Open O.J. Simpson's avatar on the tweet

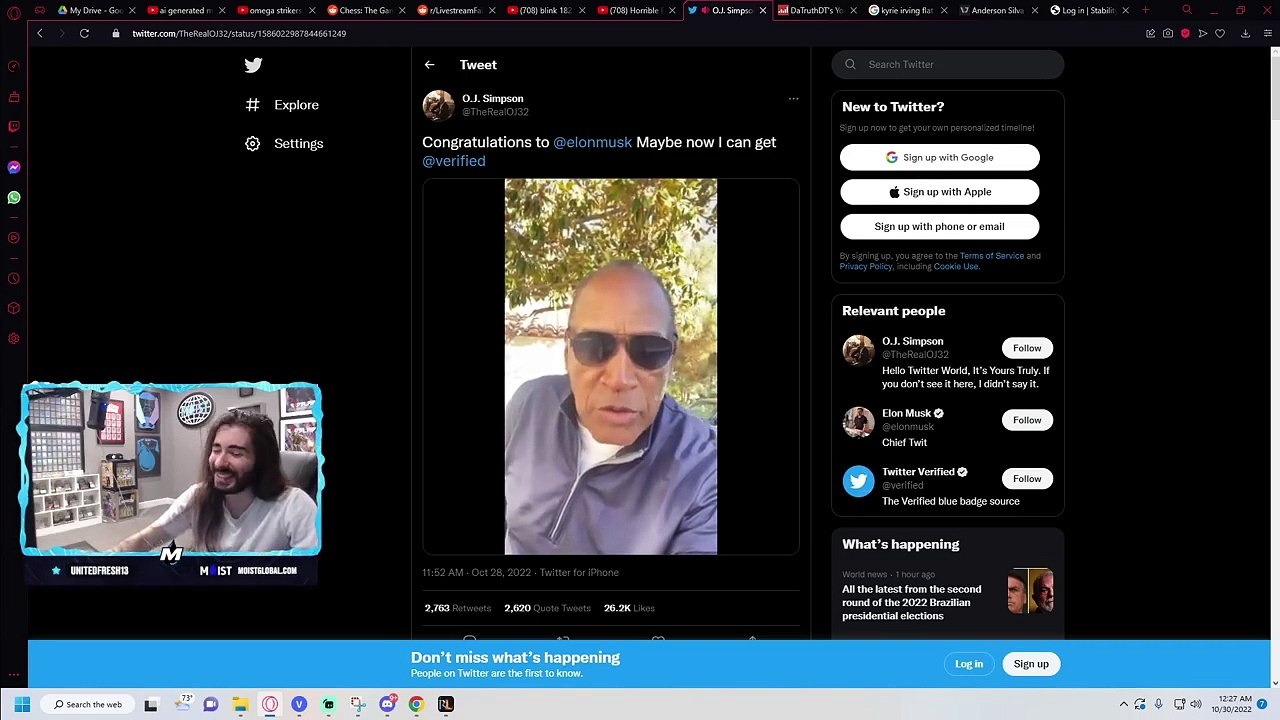coord(438,105)
